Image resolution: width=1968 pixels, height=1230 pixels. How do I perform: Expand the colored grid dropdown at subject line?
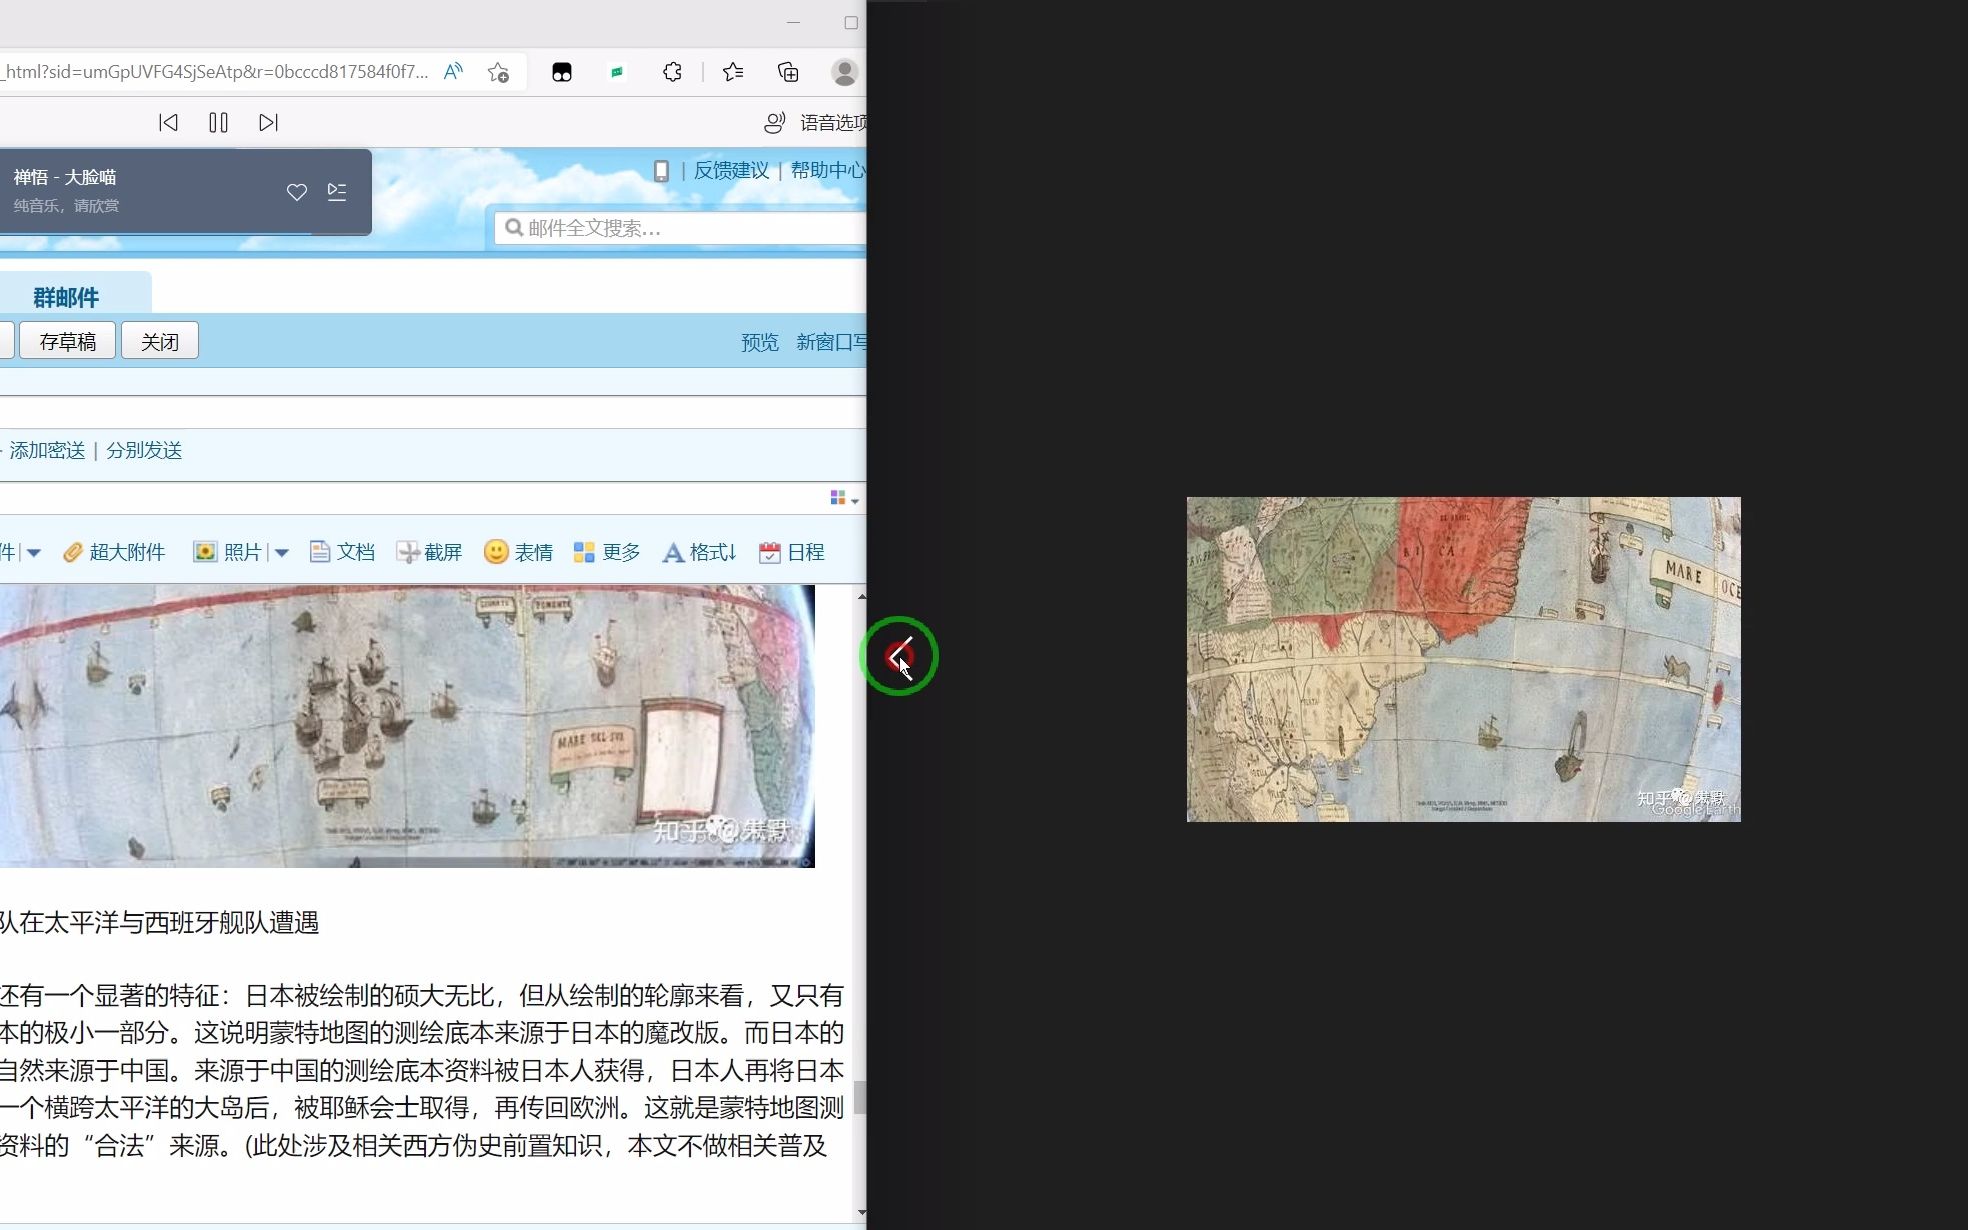[844, 498]
